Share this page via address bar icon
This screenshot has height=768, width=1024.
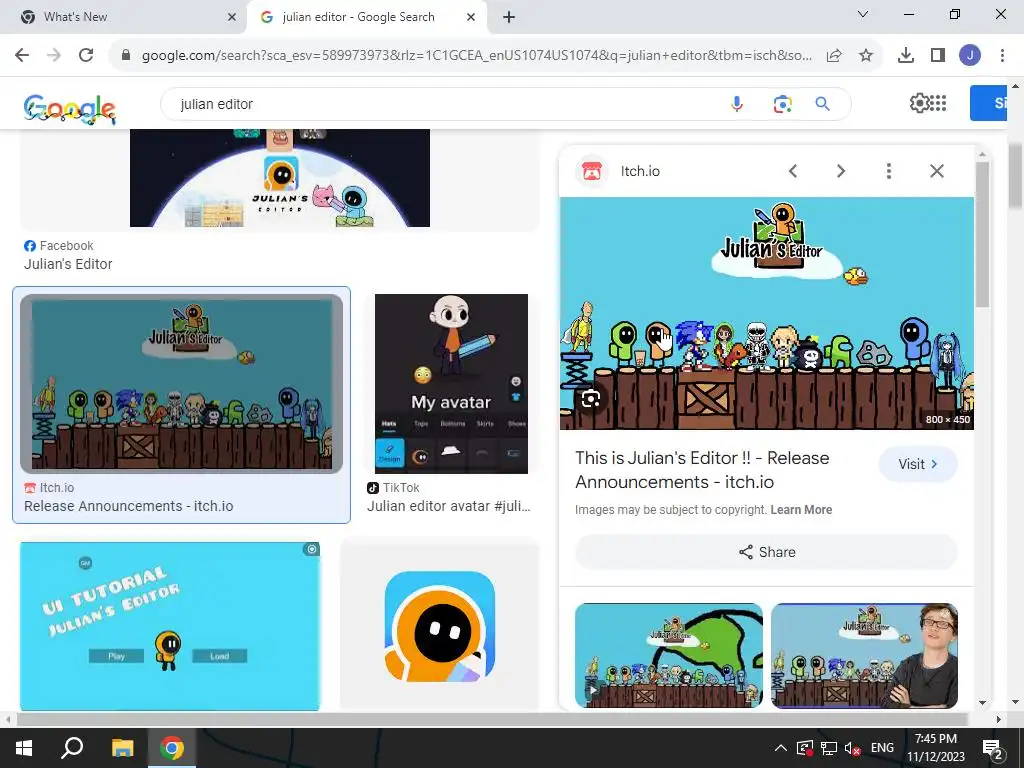click(834, 56)
